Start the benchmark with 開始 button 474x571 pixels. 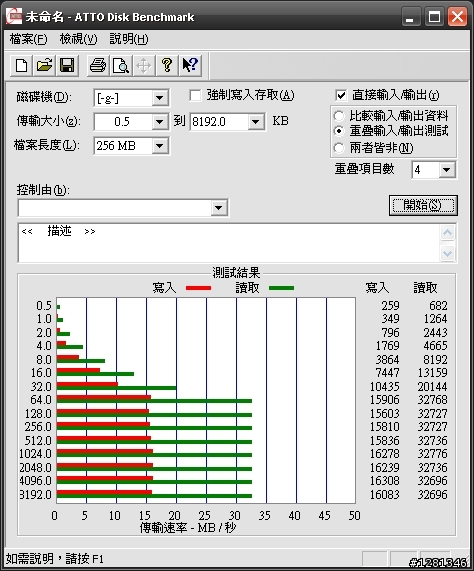[423, 205]
